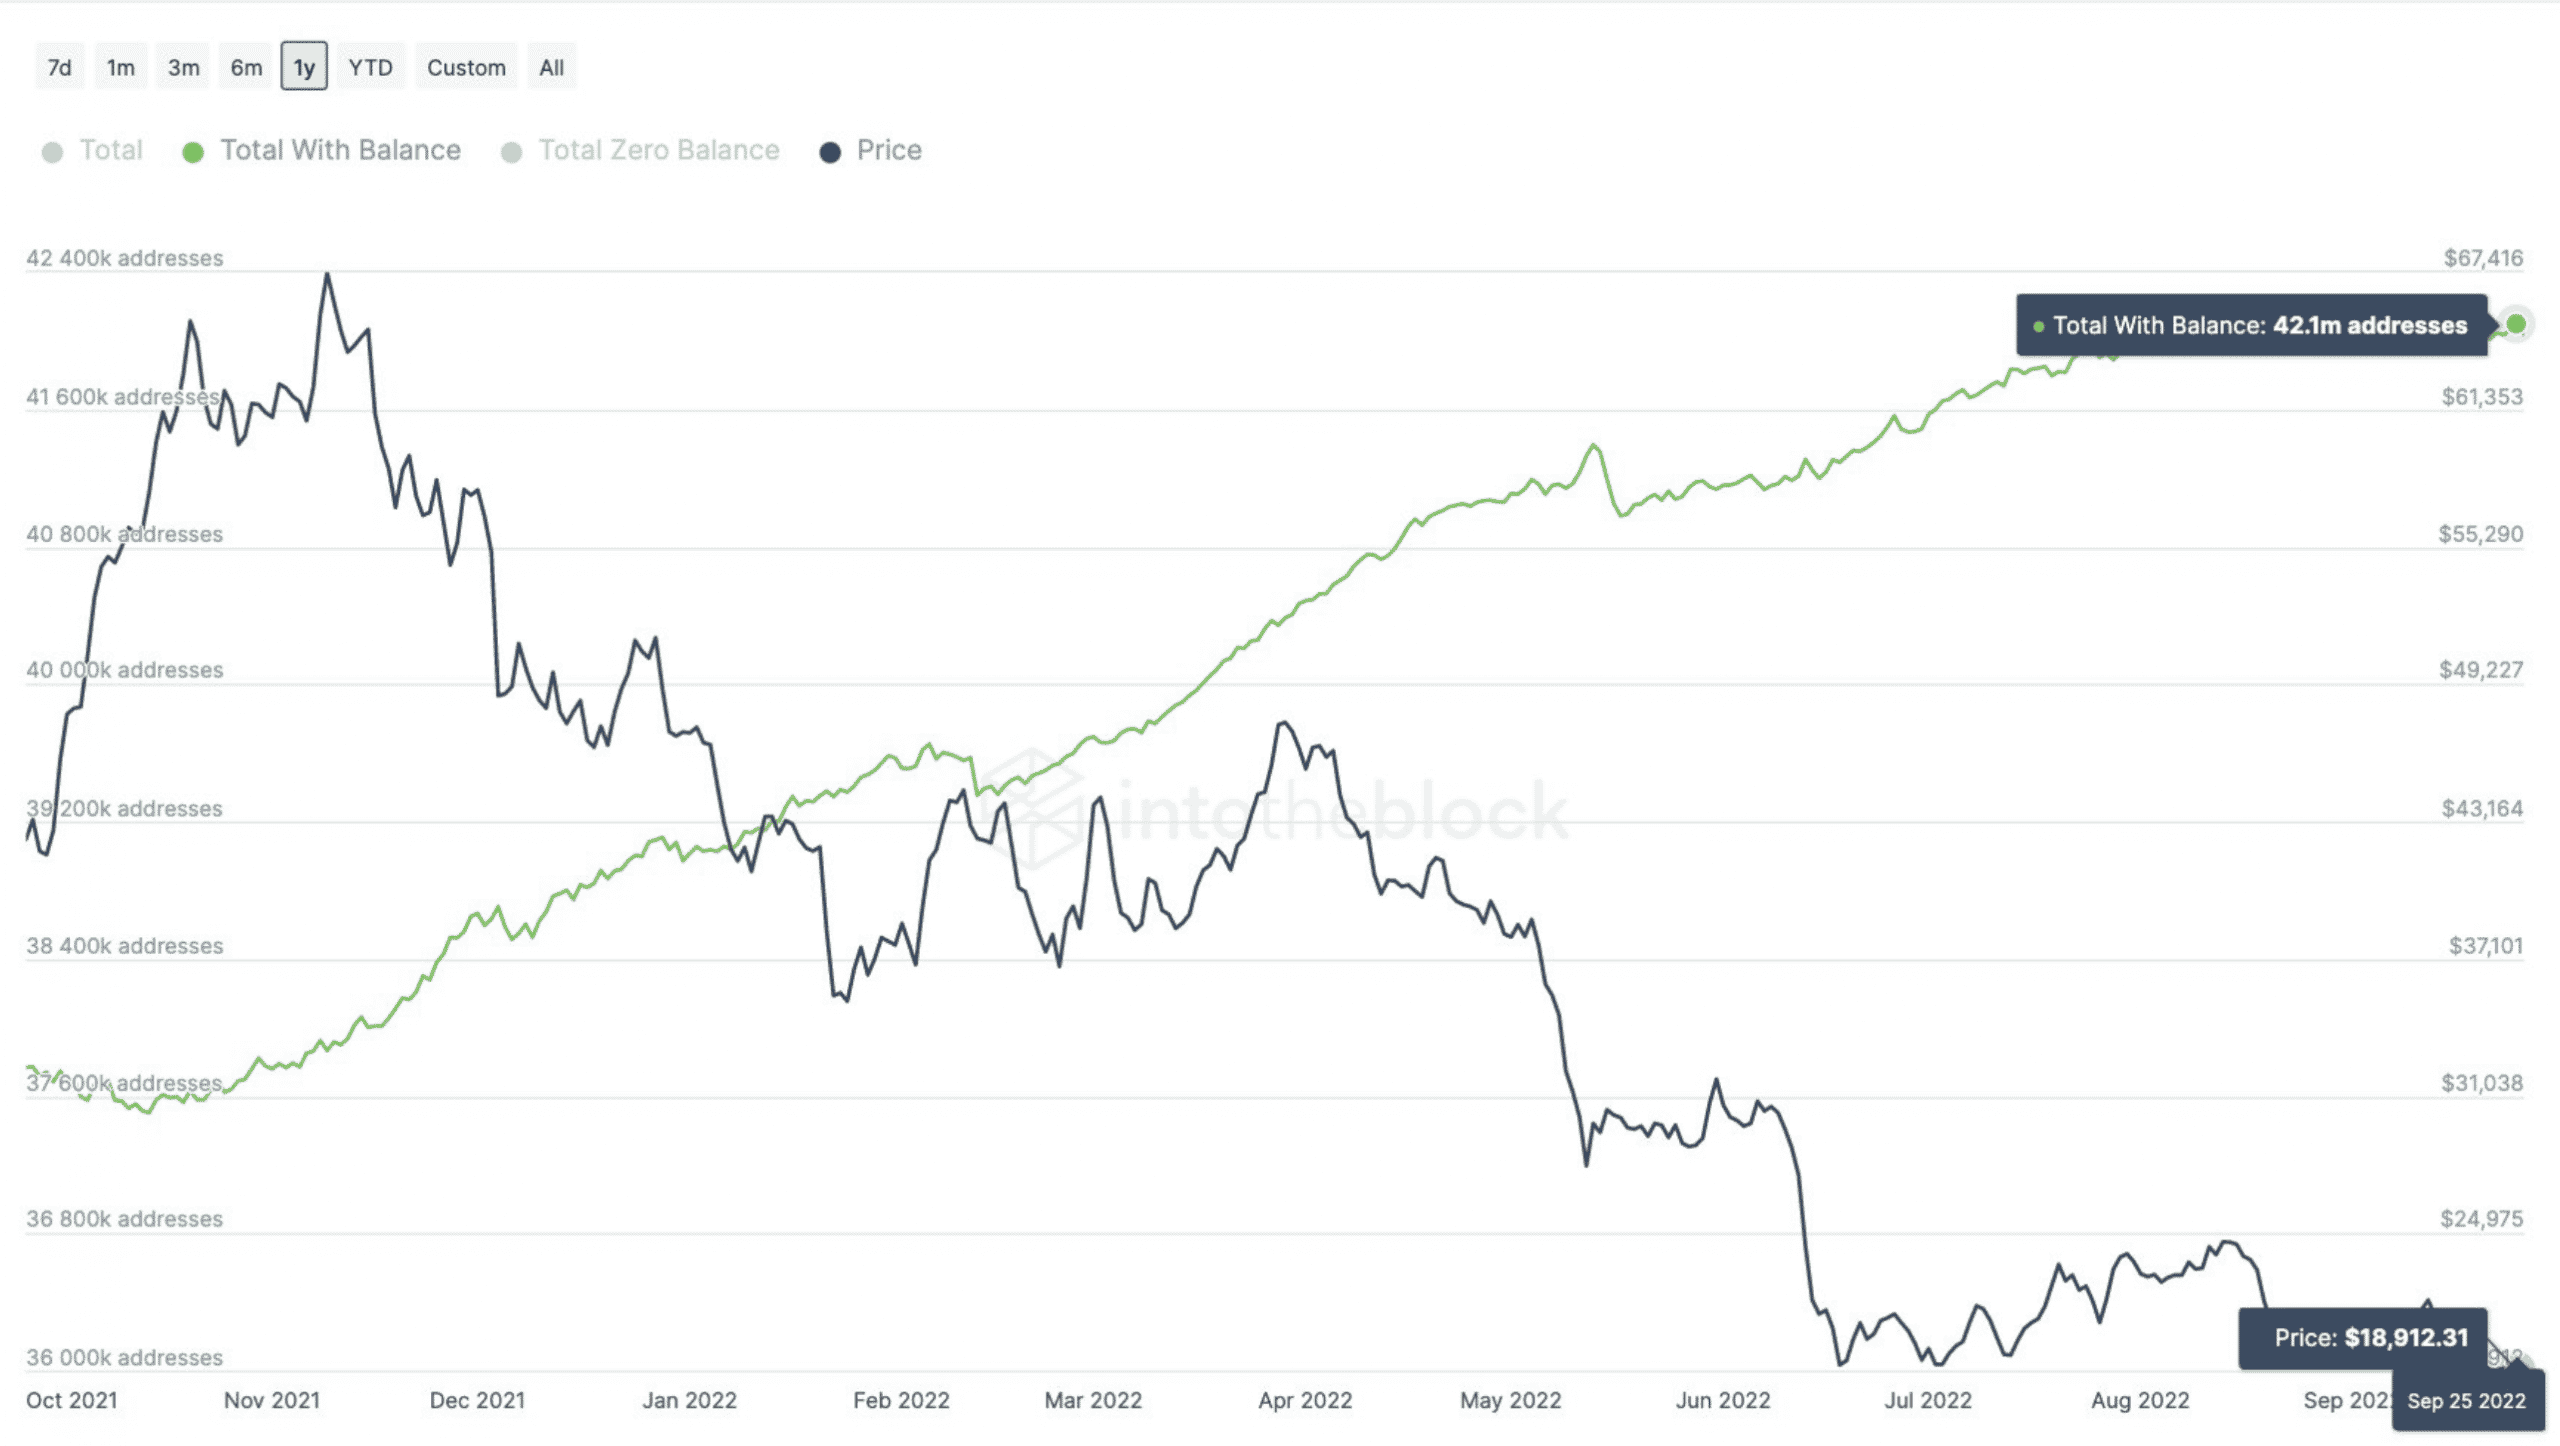Viewport: 2560px width, 1446px height.
Task: Click the Total Zero Balance legend dot
Action: coord(513,150)
